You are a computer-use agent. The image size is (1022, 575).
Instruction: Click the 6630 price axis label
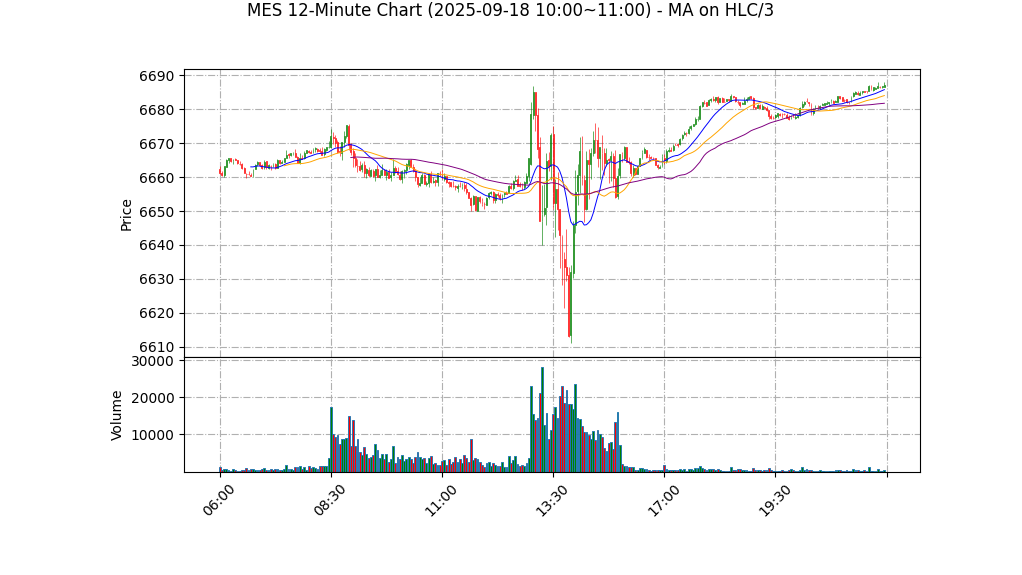click(157, 280)
